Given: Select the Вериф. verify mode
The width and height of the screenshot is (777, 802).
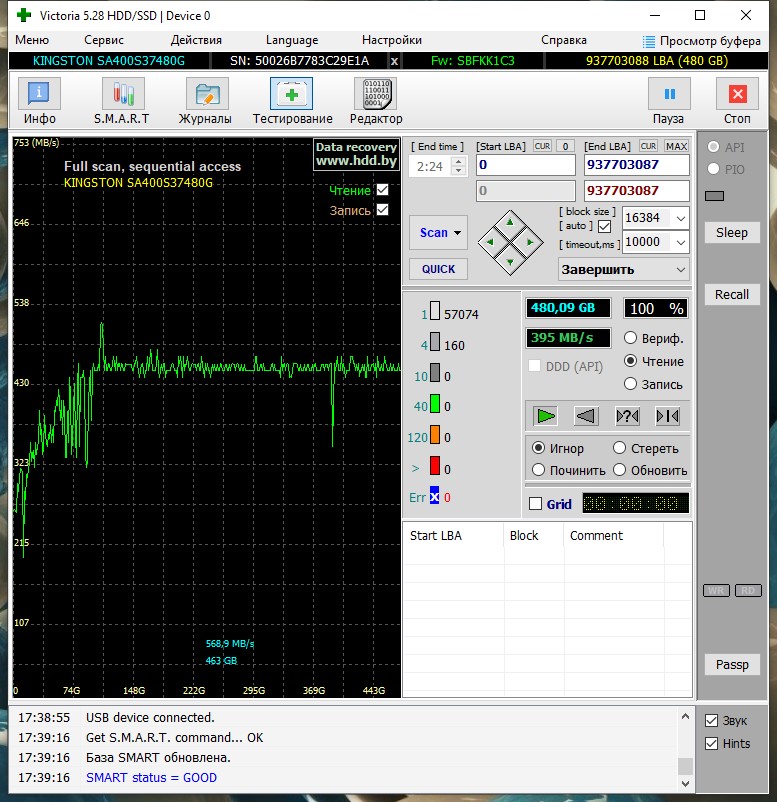Looking at the screenshot, I should (x=630, y=338).
